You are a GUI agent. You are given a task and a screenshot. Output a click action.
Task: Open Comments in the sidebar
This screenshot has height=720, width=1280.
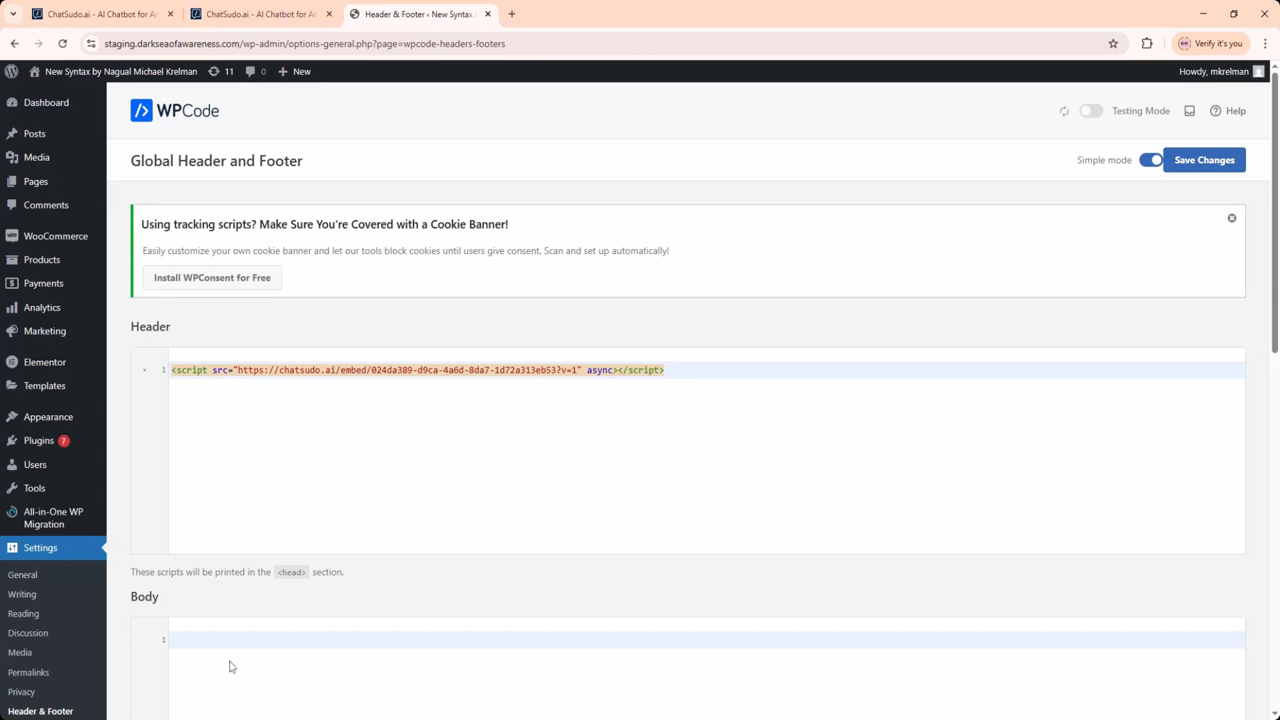[x=46, y=205]
